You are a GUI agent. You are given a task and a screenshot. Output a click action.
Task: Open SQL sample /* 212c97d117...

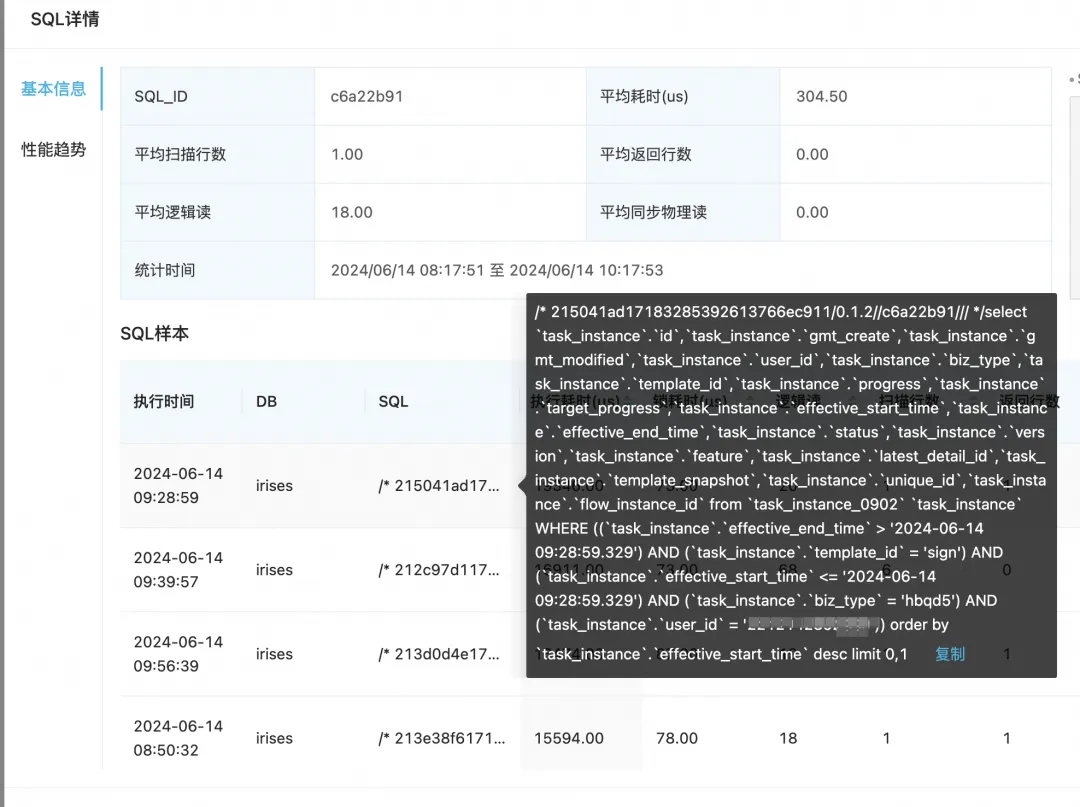(x=439, y=569)
